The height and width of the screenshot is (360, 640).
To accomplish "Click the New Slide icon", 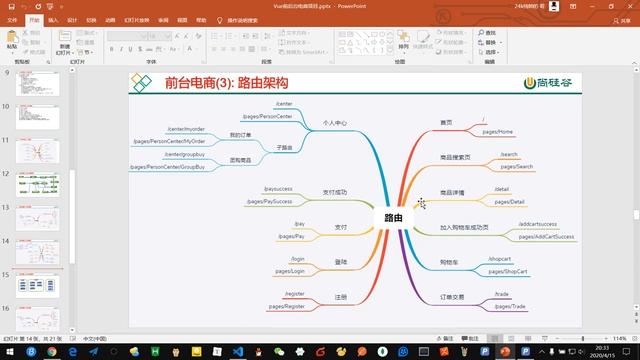I will tap(64, 36).
